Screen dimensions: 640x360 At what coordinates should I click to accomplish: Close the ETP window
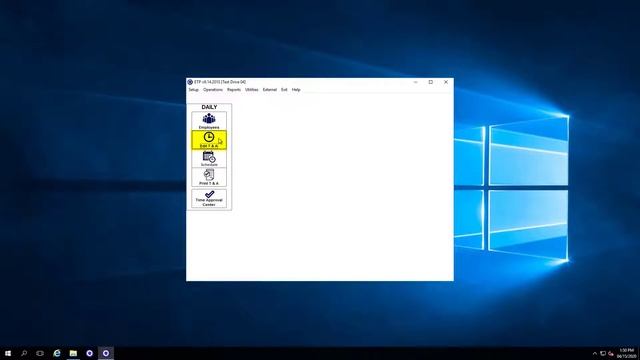pos(446,82)
